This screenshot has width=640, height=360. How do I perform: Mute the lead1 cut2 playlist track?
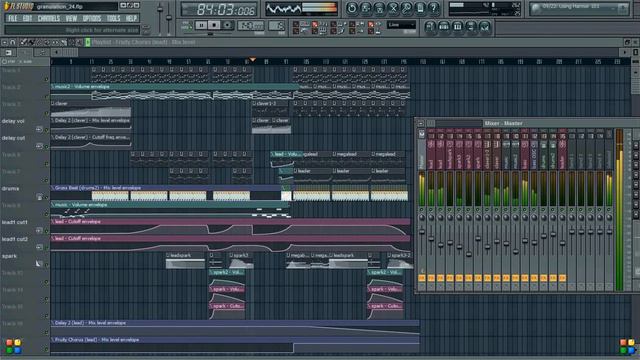pyautogui.click(x=47, y=247)
